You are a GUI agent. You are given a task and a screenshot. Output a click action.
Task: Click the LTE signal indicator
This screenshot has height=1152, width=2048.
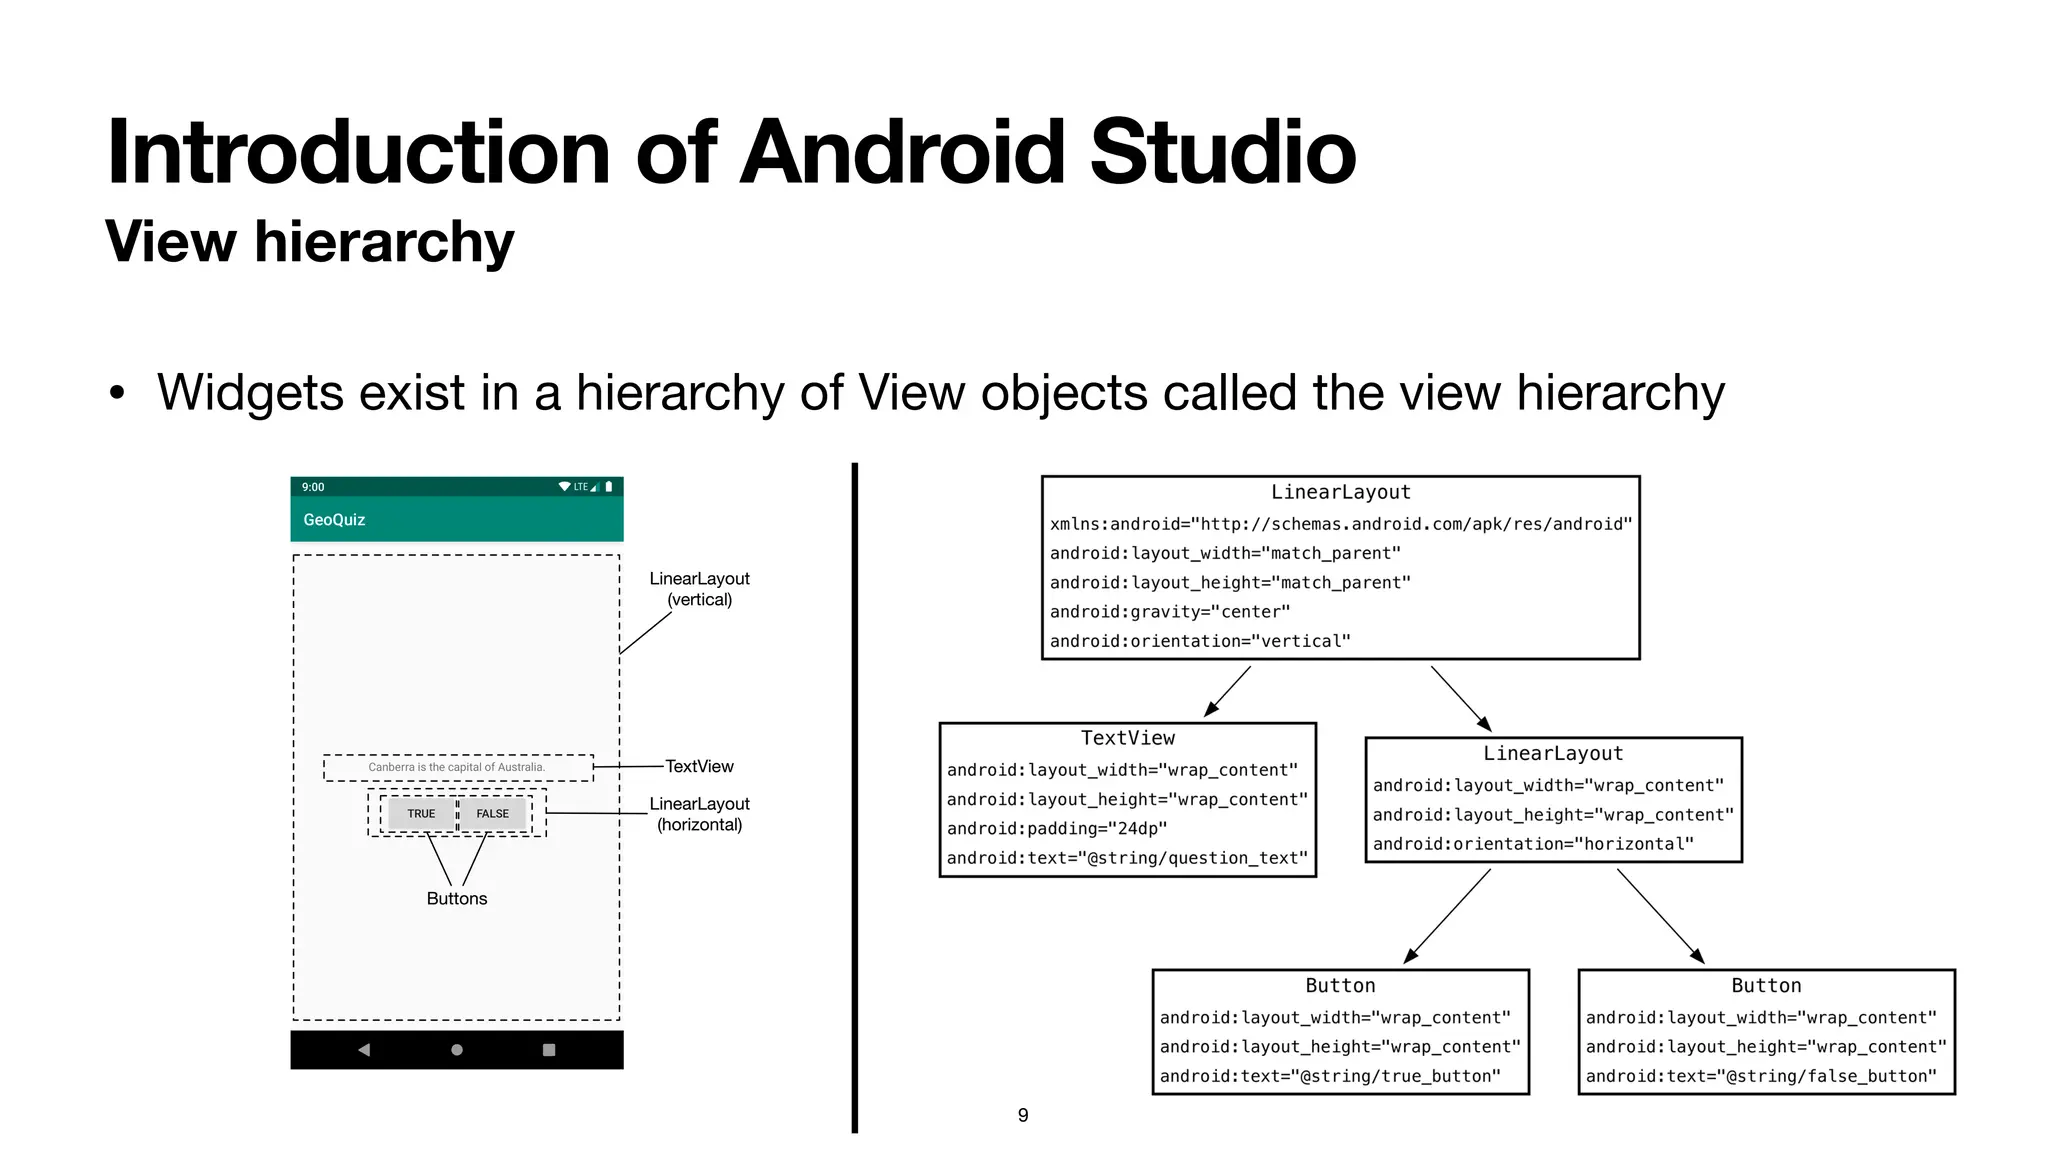click(586, 487)
